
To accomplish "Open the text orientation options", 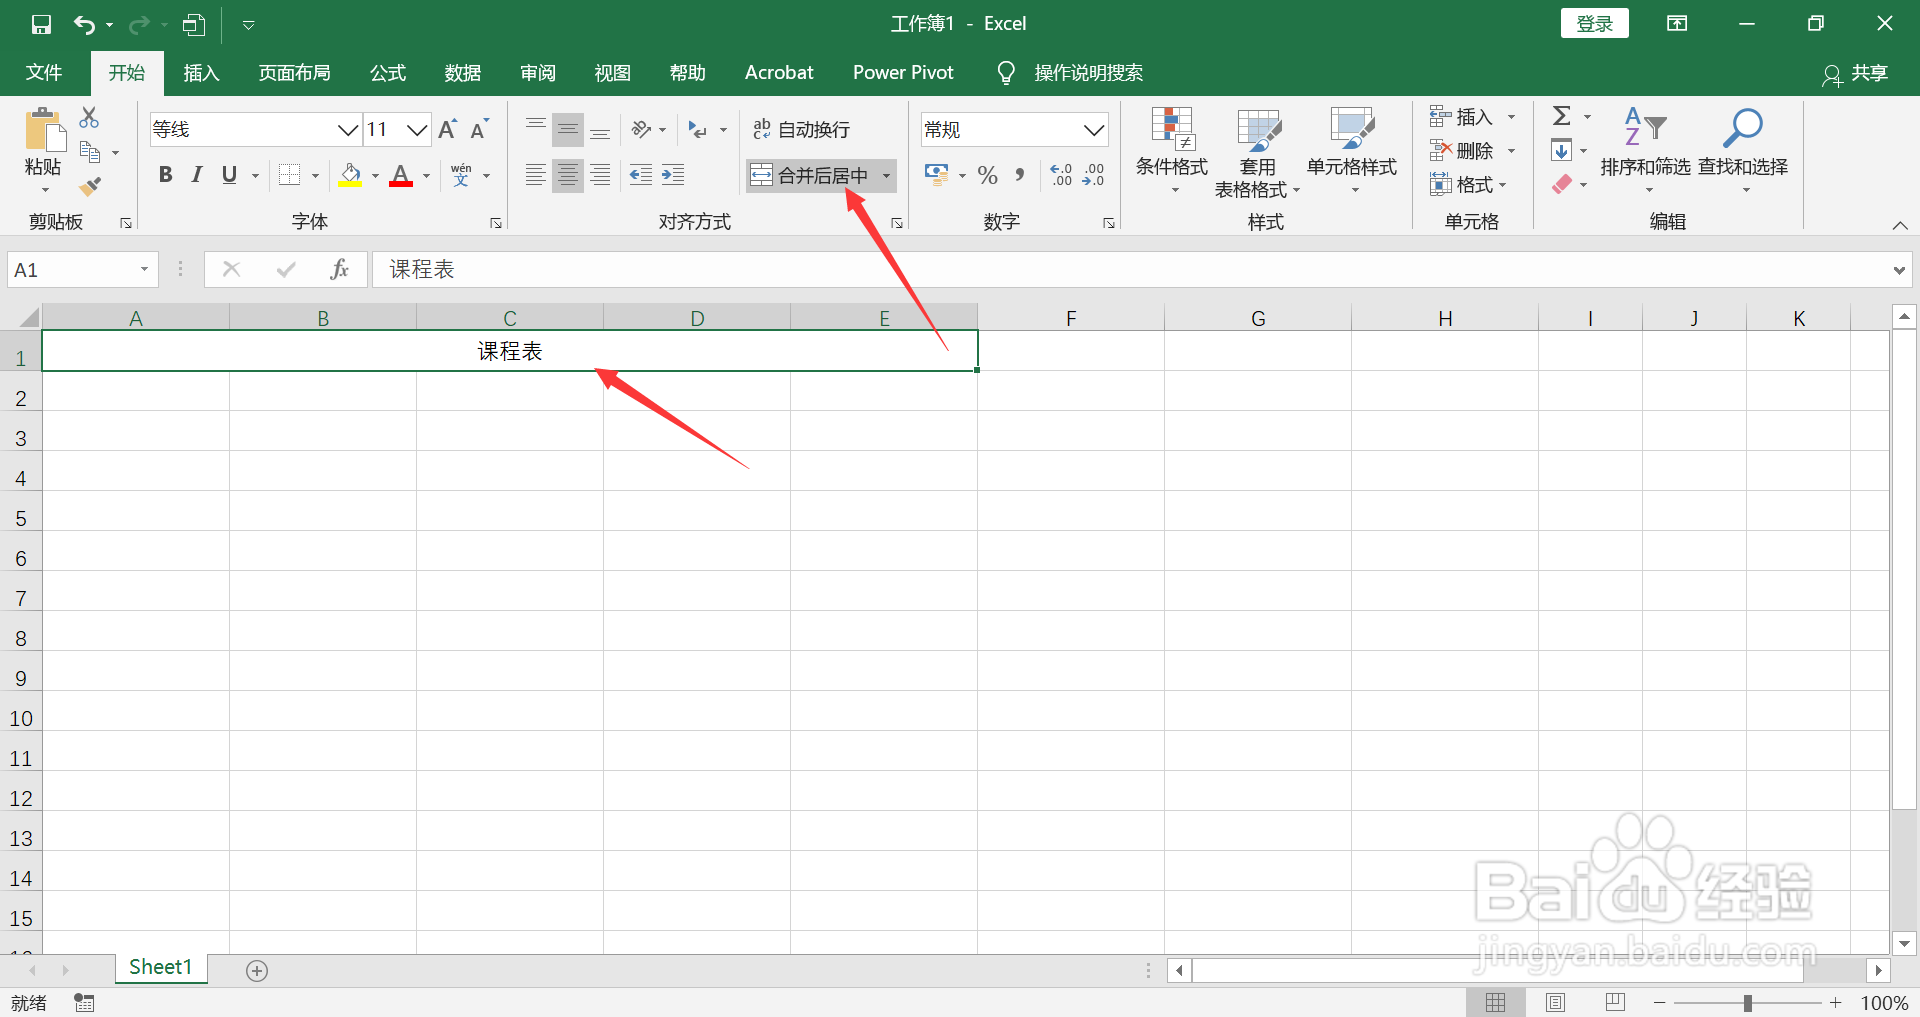I will [x=642, y=129].
